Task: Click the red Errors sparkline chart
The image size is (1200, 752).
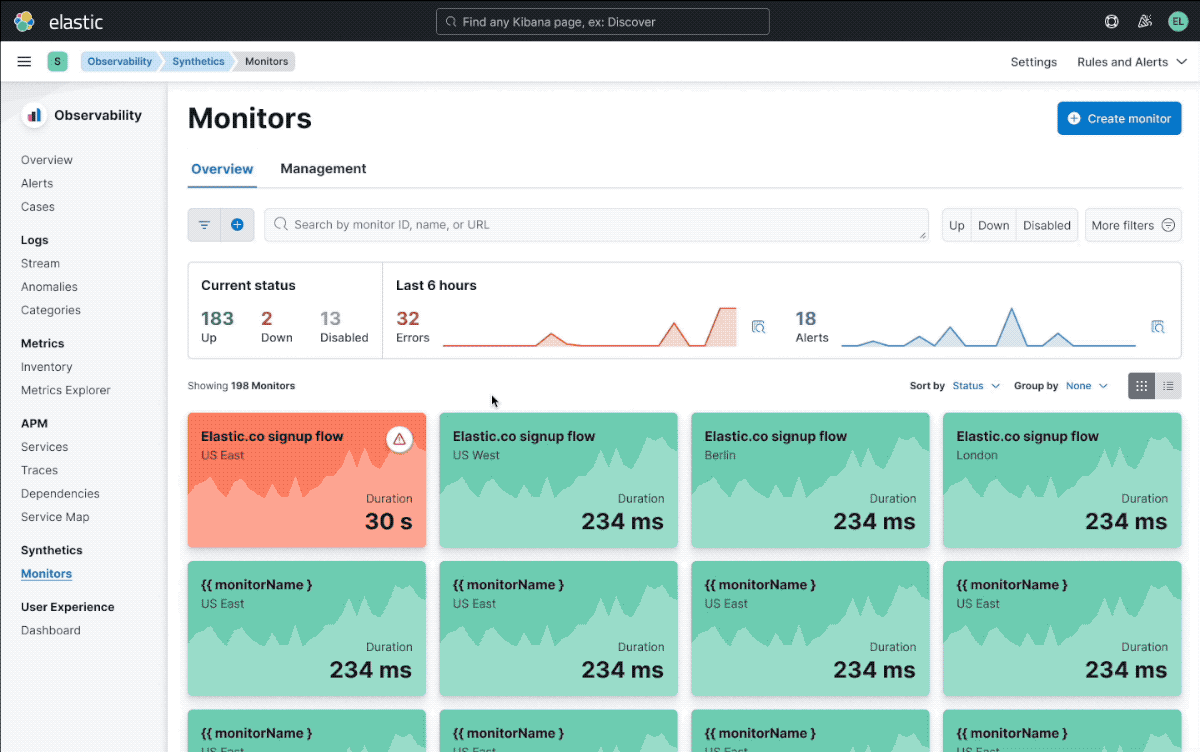Action: pyautogui.click(x=589, y=327)
